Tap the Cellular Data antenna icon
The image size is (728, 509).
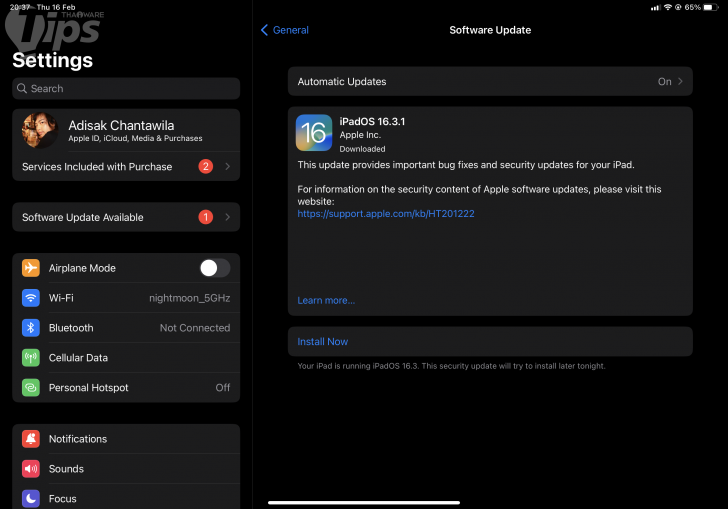pos(31,358)
